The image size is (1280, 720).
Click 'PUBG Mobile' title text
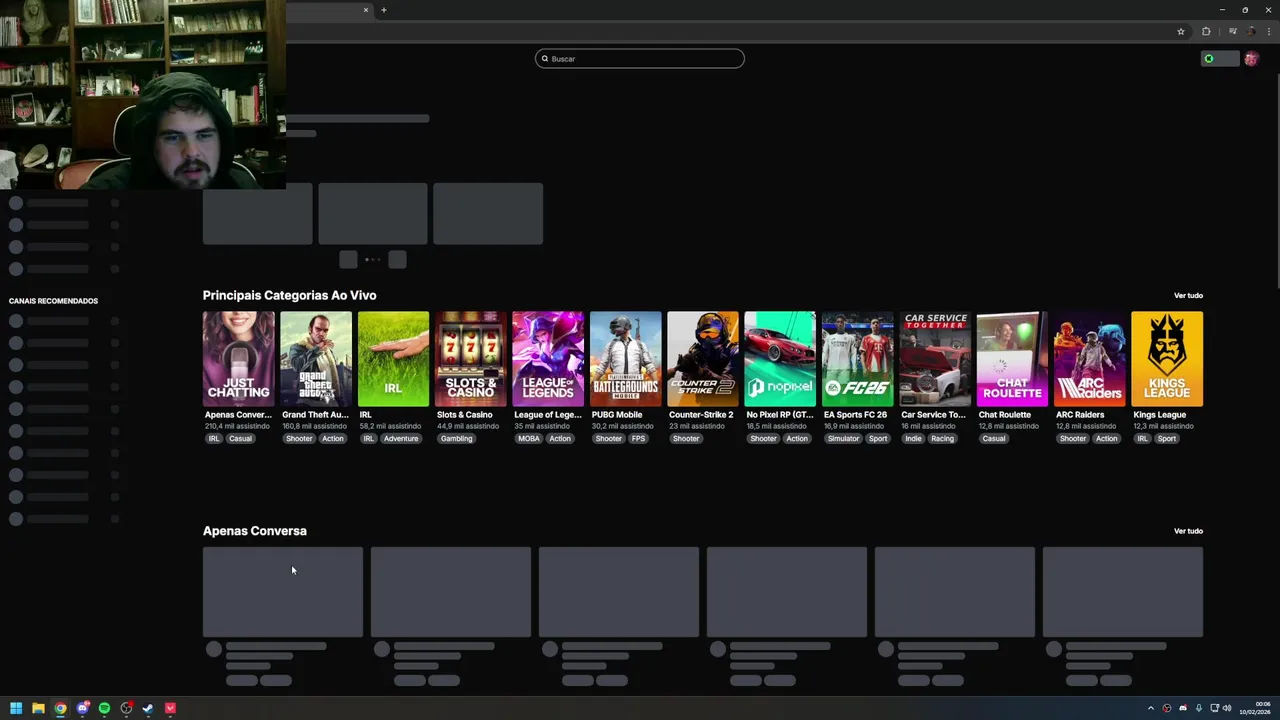[617, 415]
